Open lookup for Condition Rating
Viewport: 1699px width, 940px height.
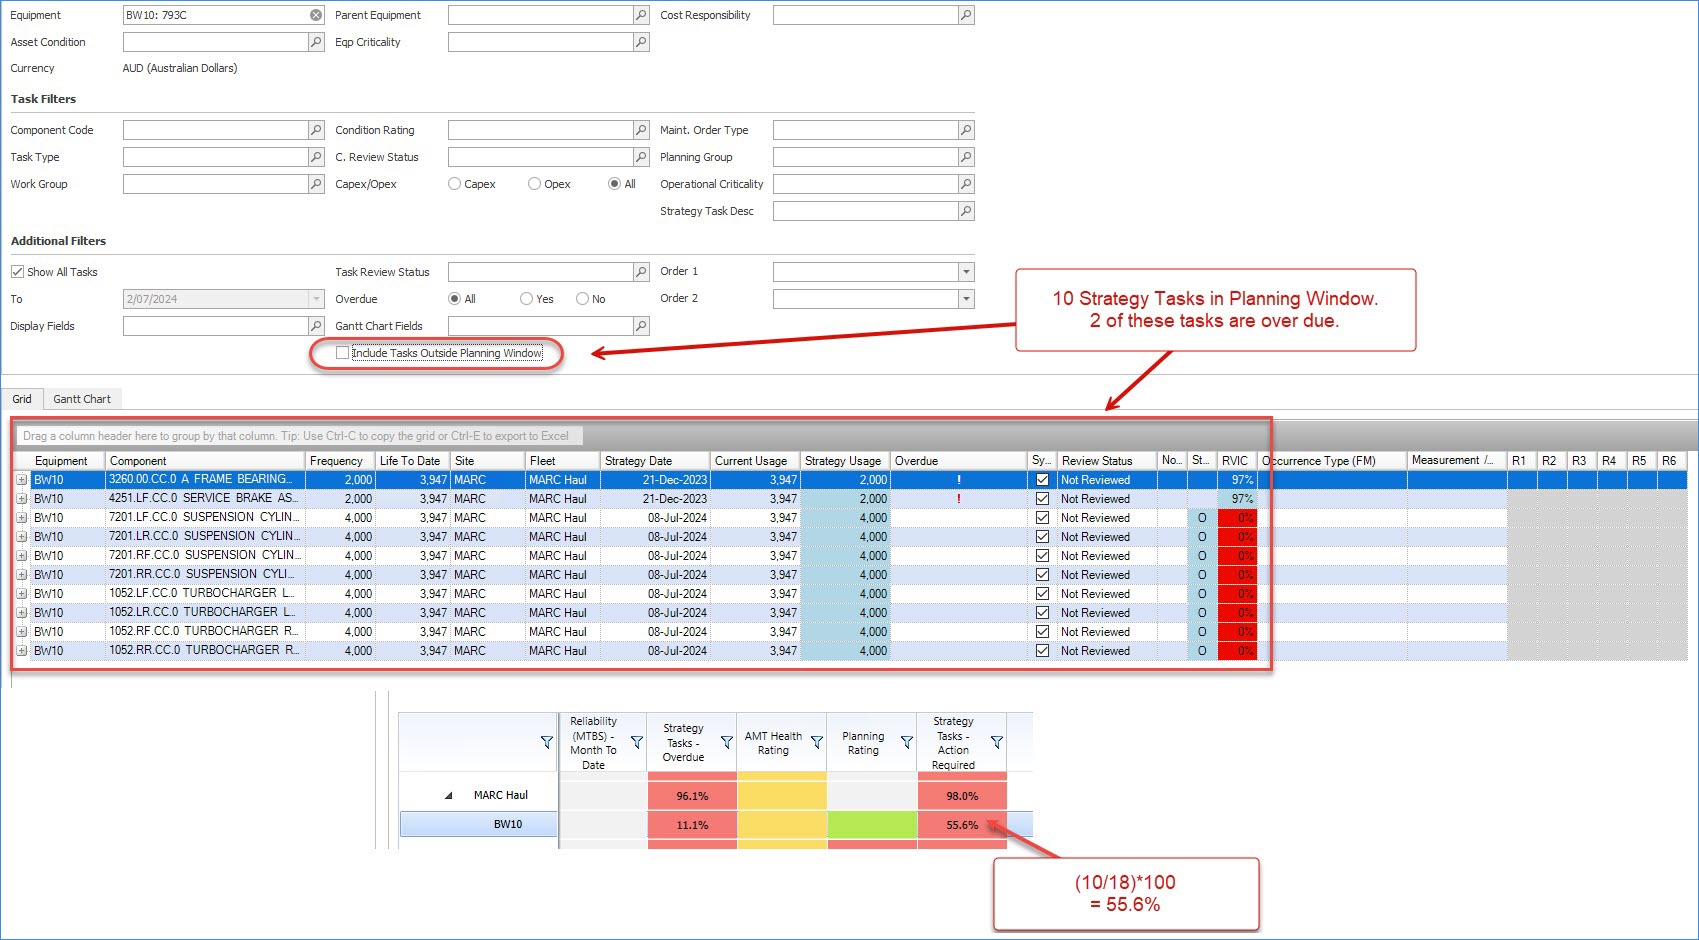coord(641,130)
